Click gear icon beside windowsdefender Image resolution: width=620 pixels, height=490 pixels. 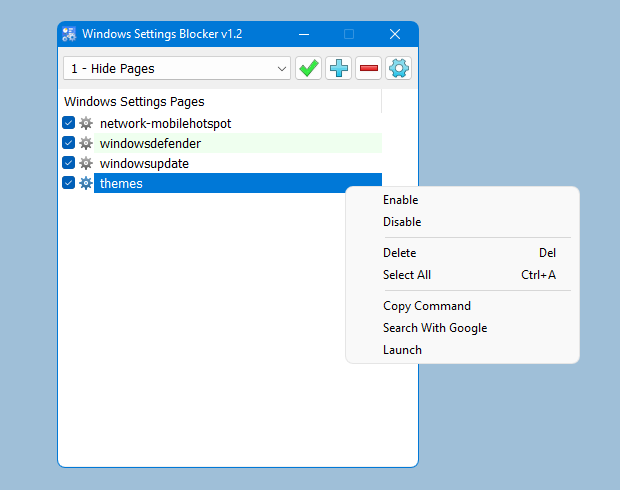86,143
